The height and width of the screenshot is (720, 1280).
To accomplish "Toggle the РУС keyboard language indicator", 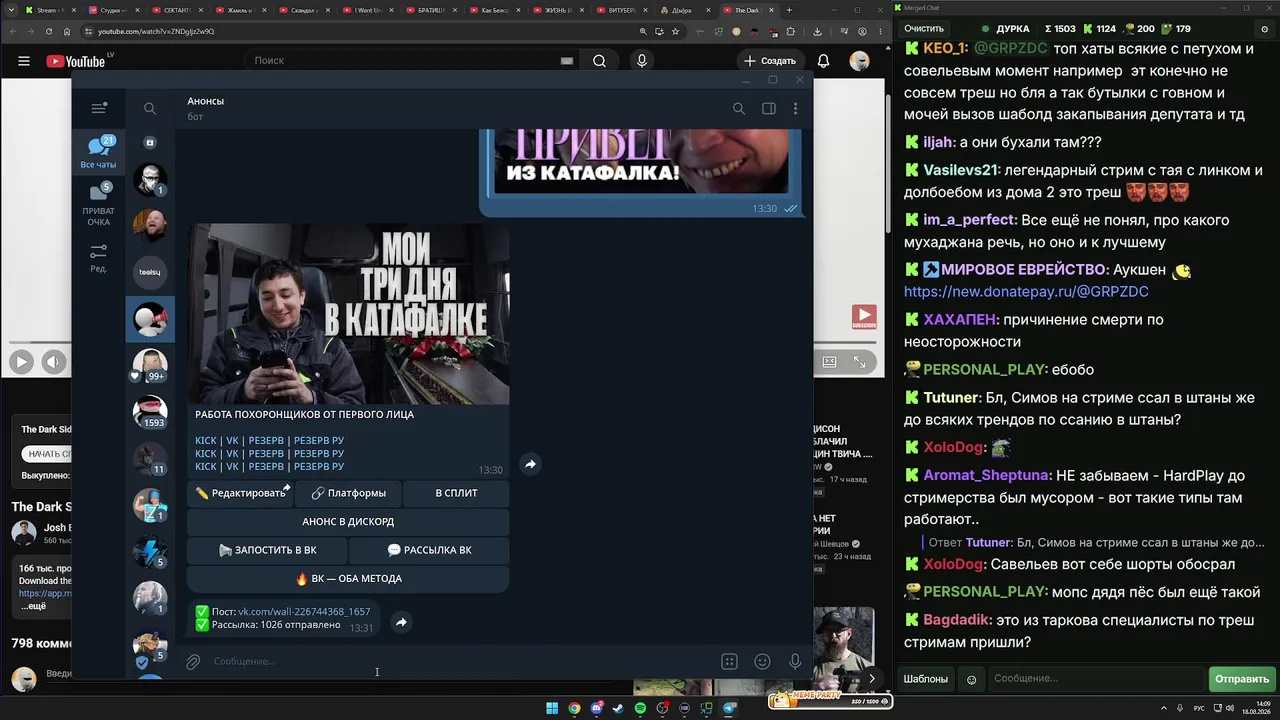I will pos(1199,709).
